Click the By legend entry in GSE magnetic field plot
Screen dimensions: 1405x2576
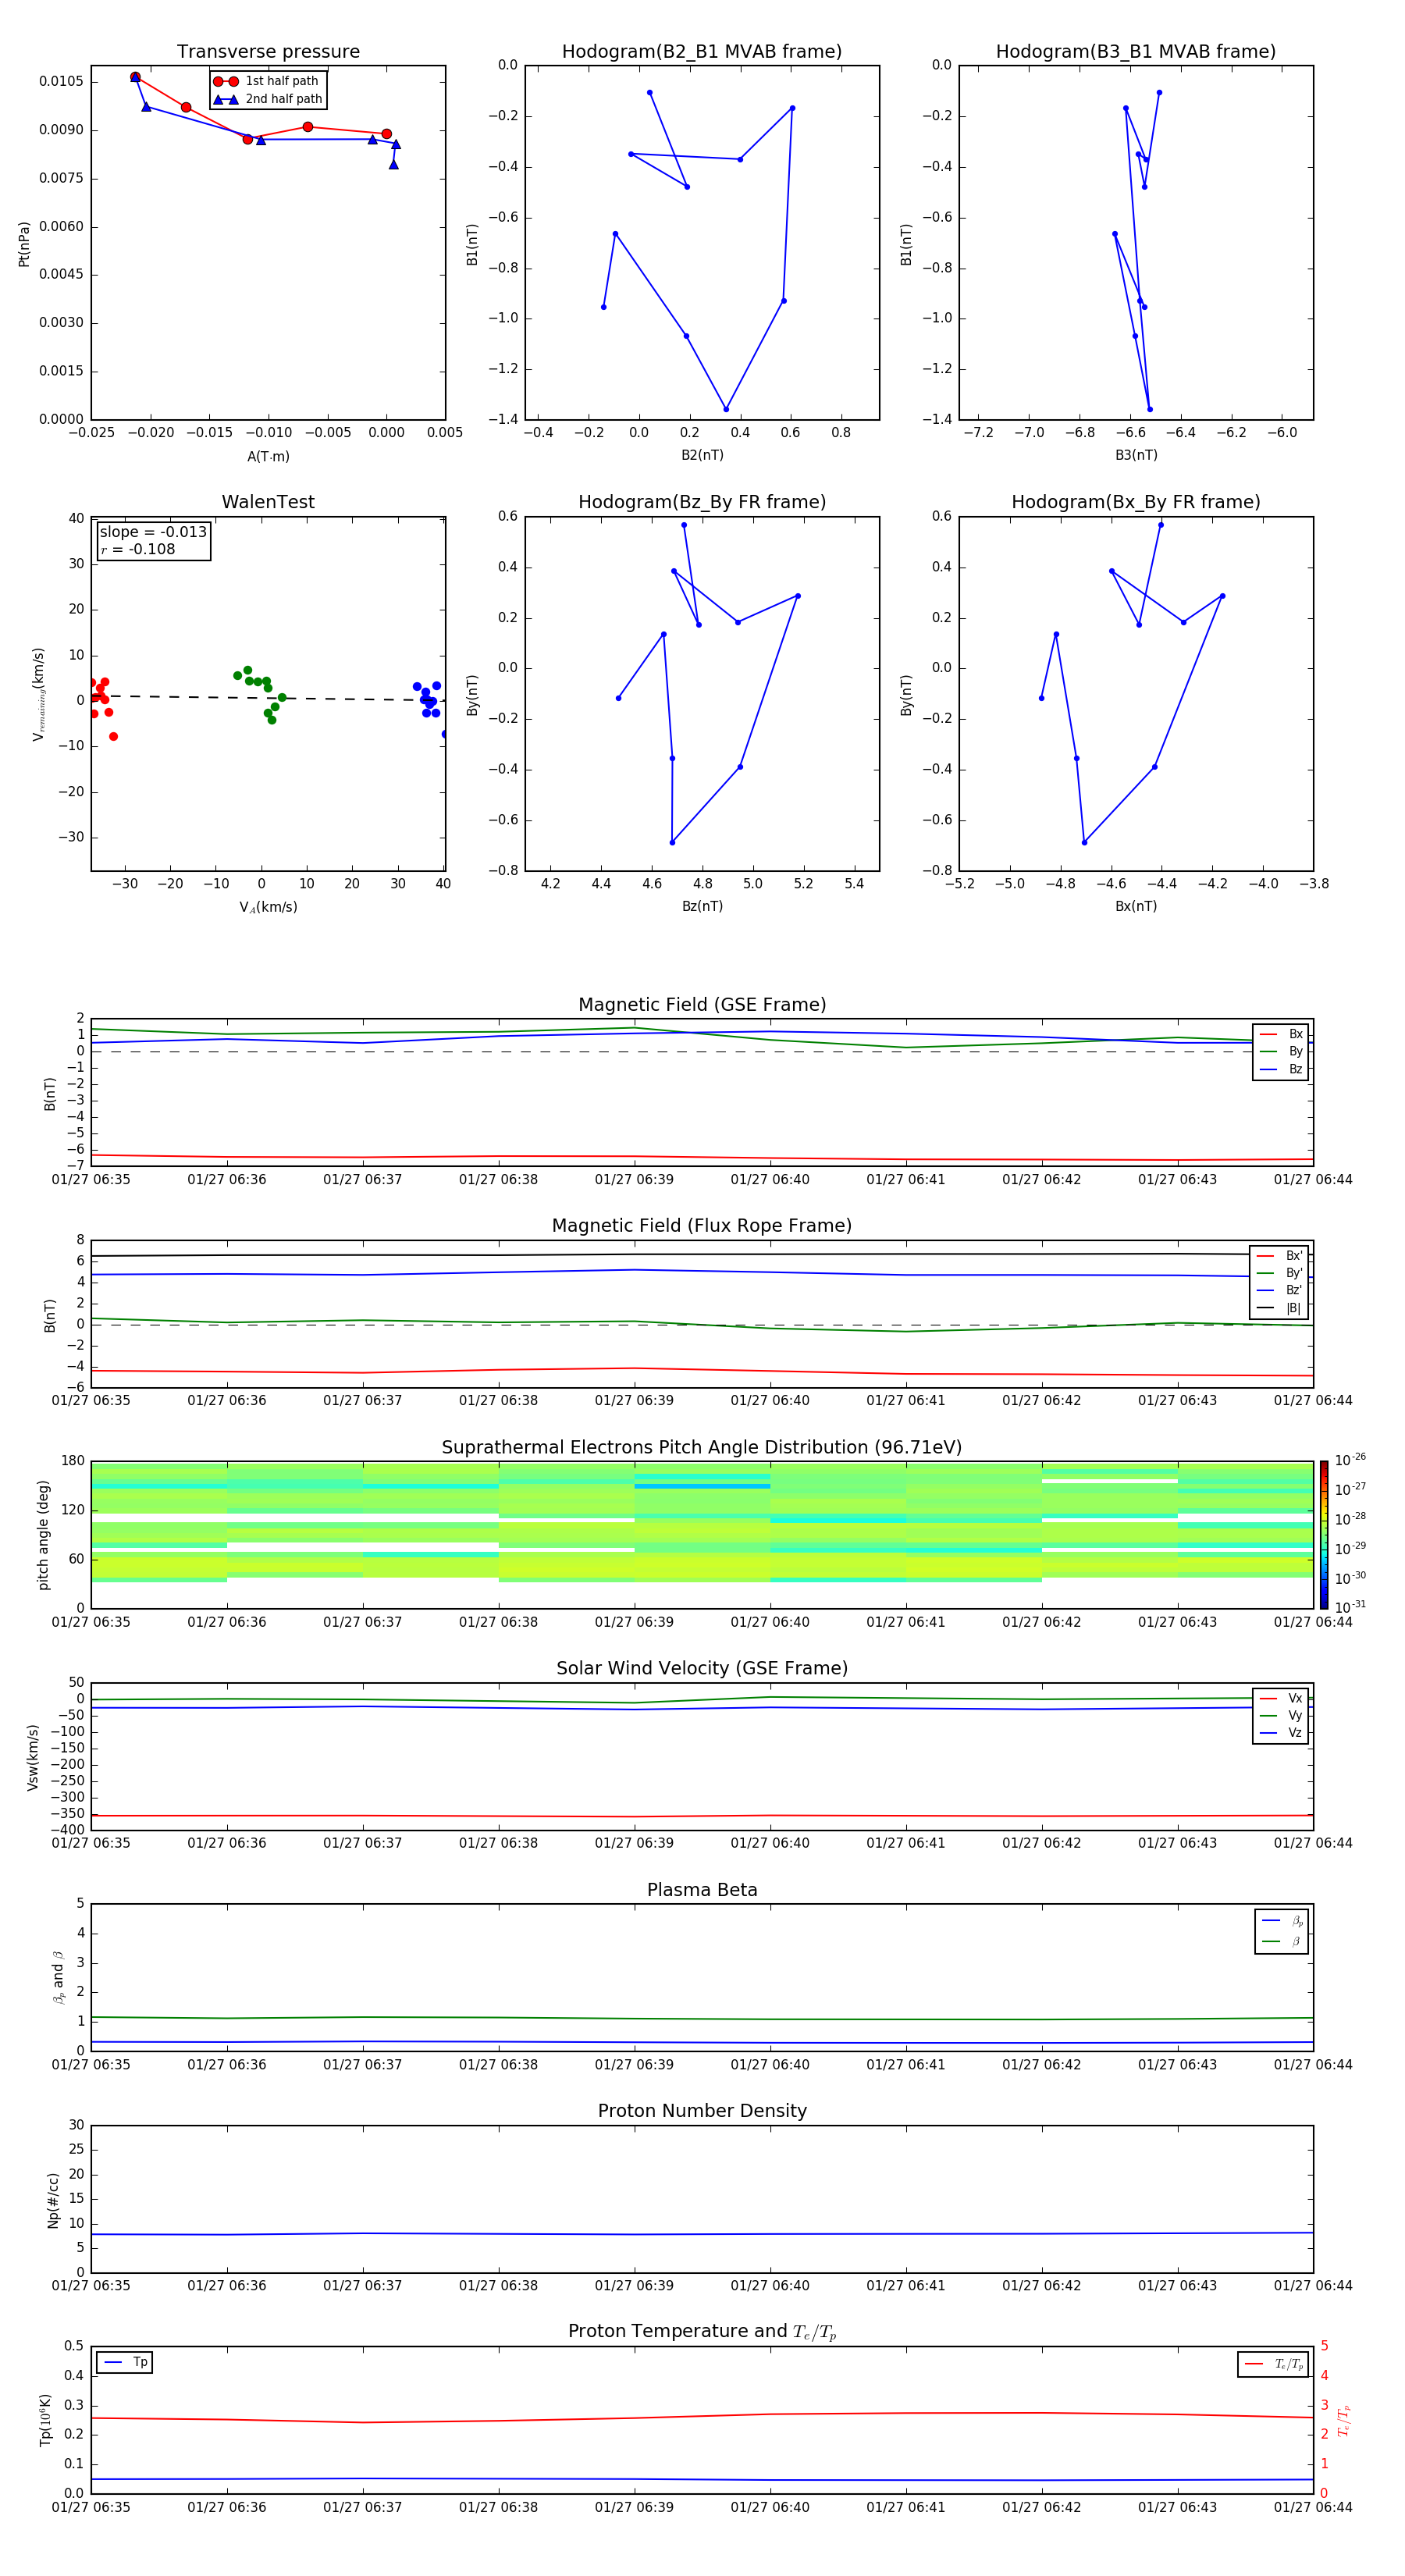click(1281, 1051)
